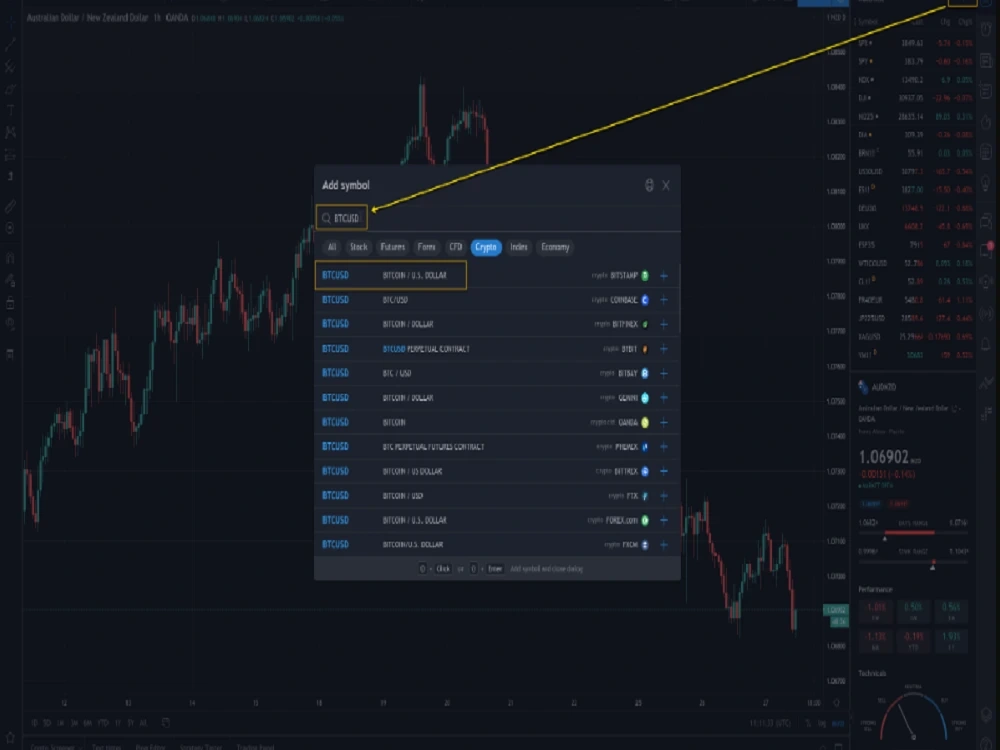Toggle magnet mode on left toolbar
Viewport: 1000px width, 750px height.
pos(8,253)
